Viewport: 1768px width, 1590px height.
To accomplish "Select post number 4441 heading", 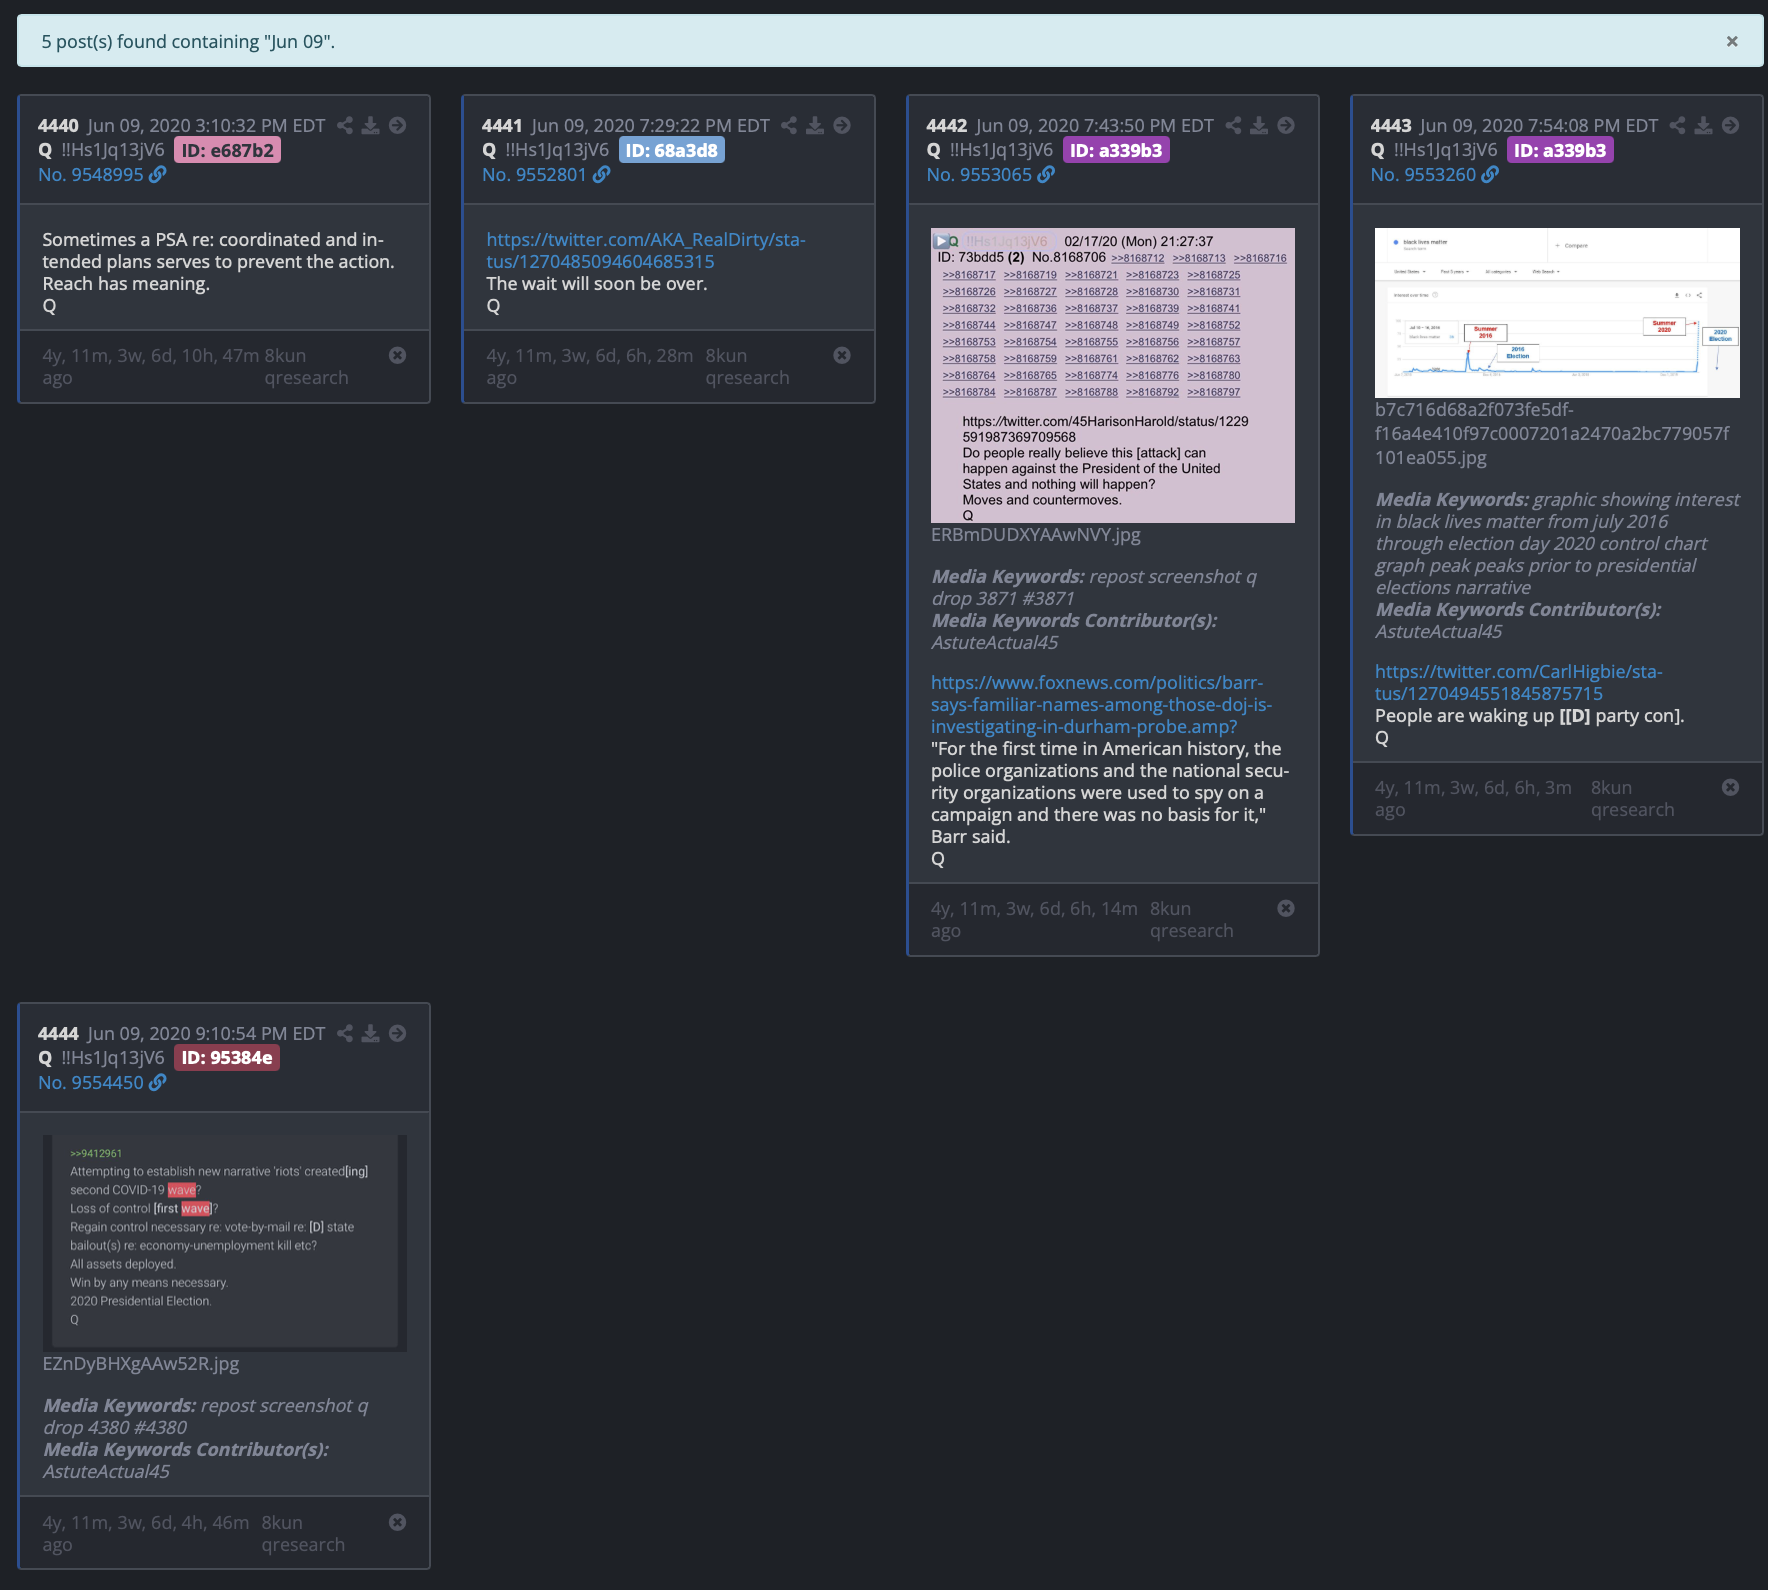I will click(502, 125).
